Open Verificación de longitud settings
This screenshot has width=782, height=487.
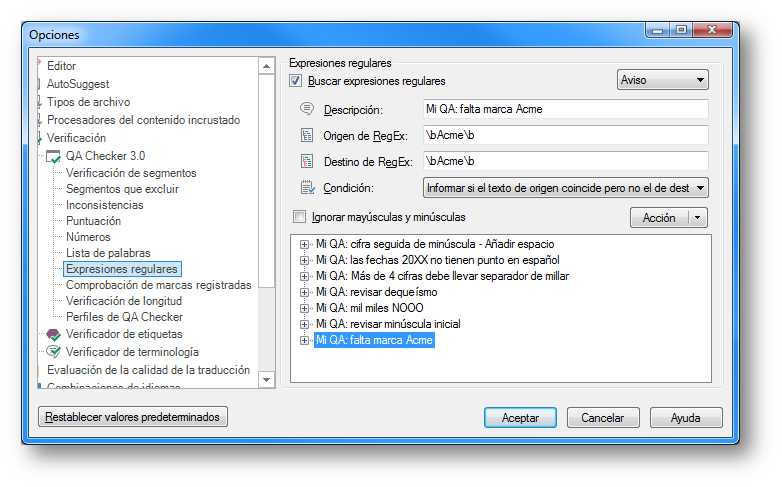coord(124,301)
